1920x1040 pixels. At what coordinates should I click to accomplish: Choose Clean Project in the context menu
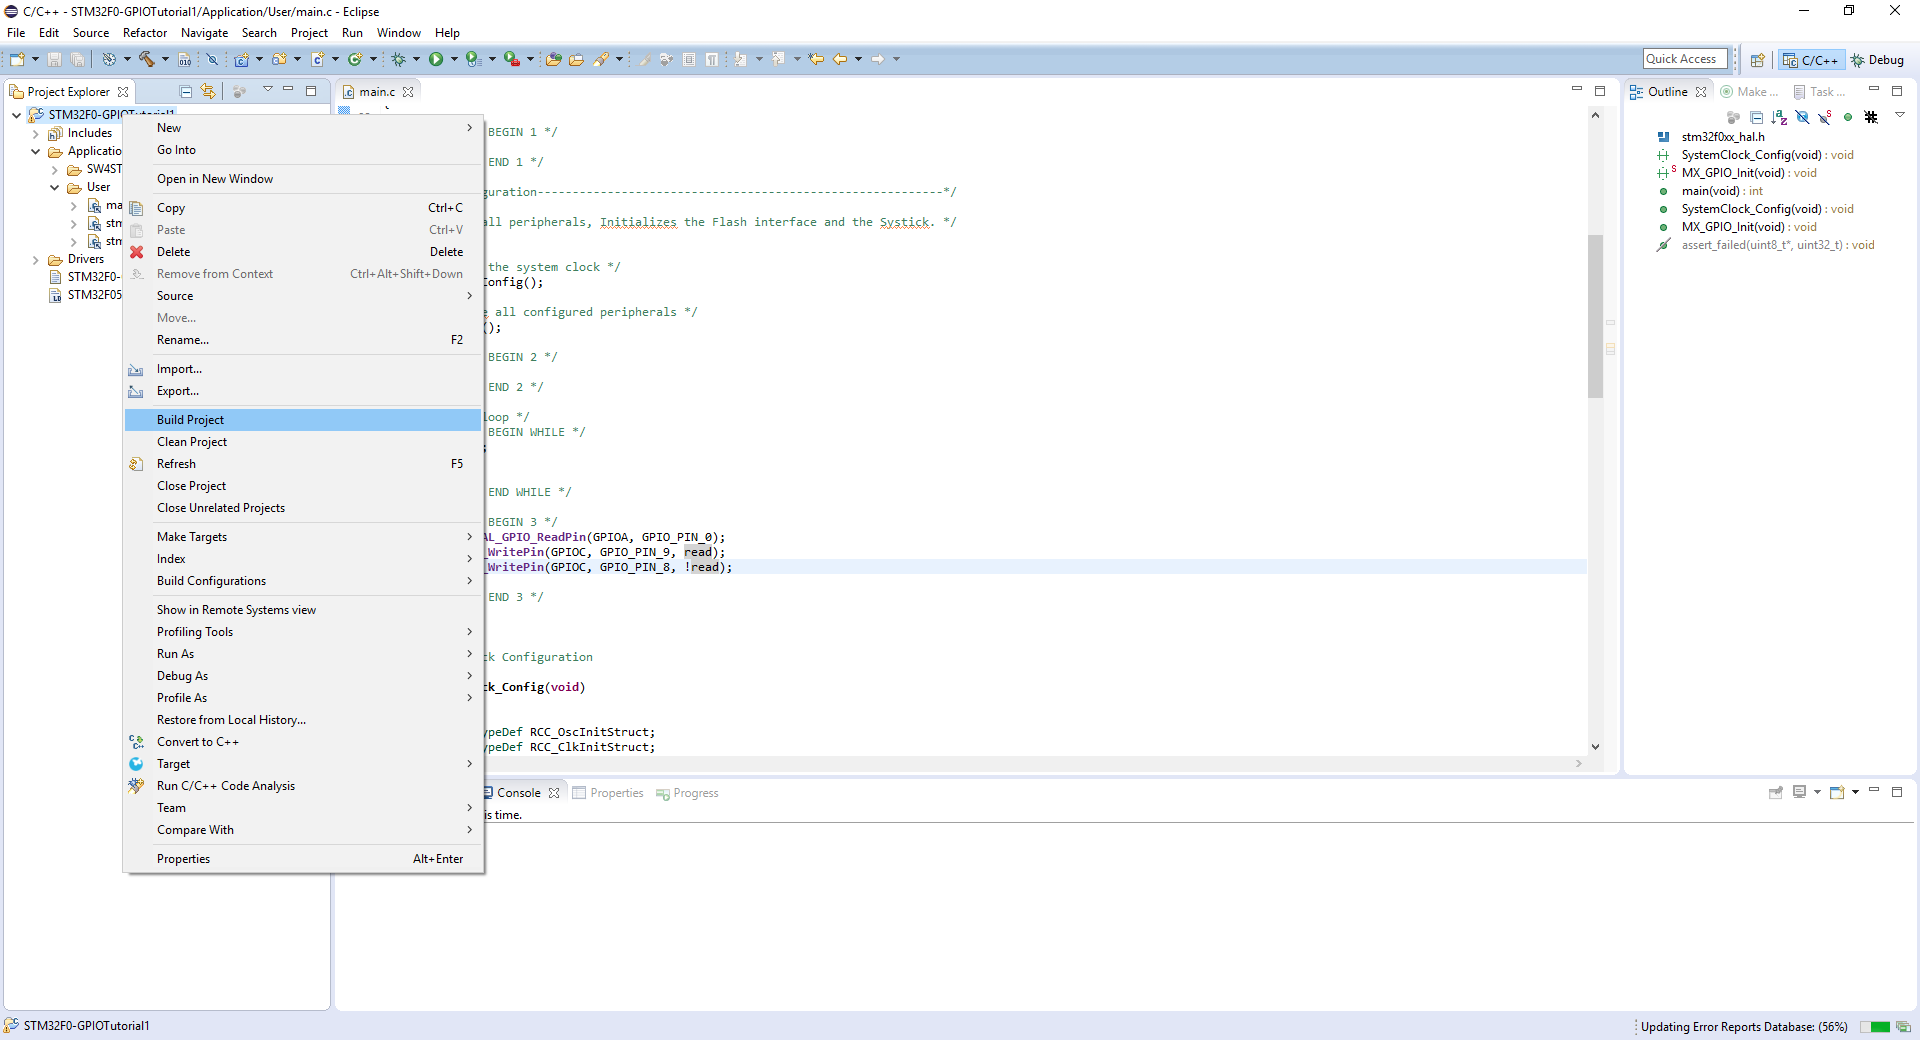192,442
